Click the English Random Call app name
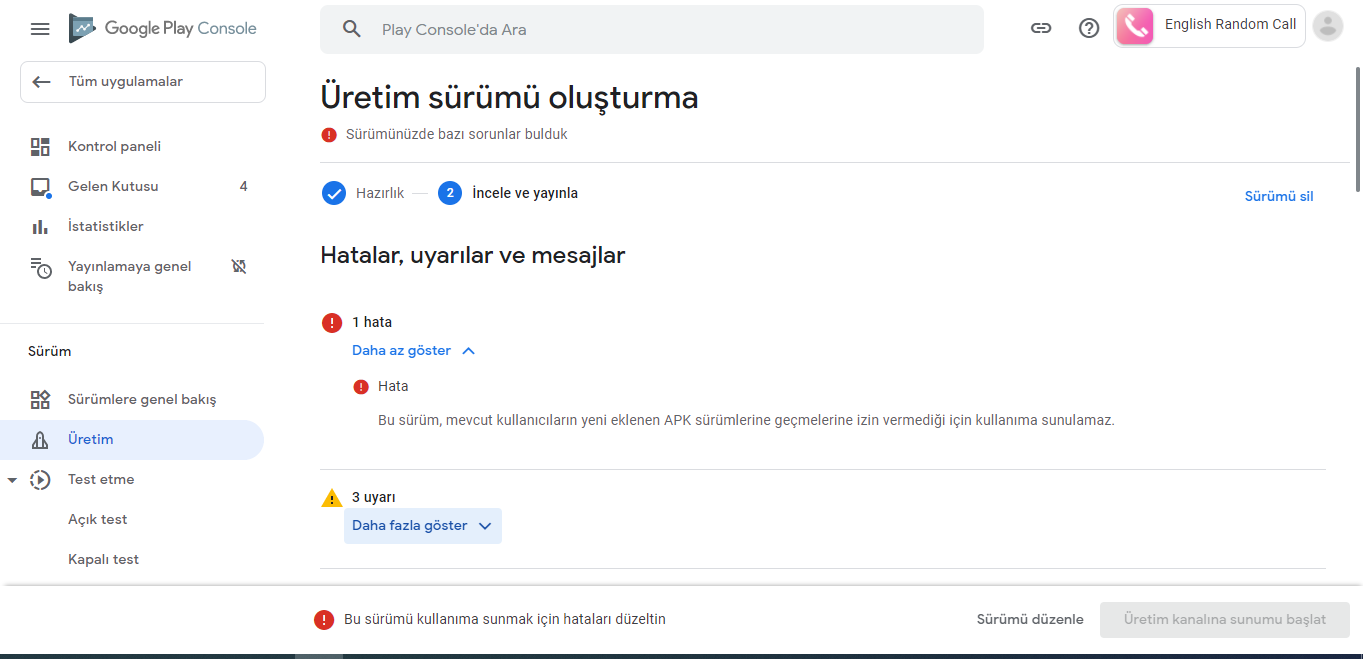This screenshot has width=1363, height=659. (x=1230, y=25)
